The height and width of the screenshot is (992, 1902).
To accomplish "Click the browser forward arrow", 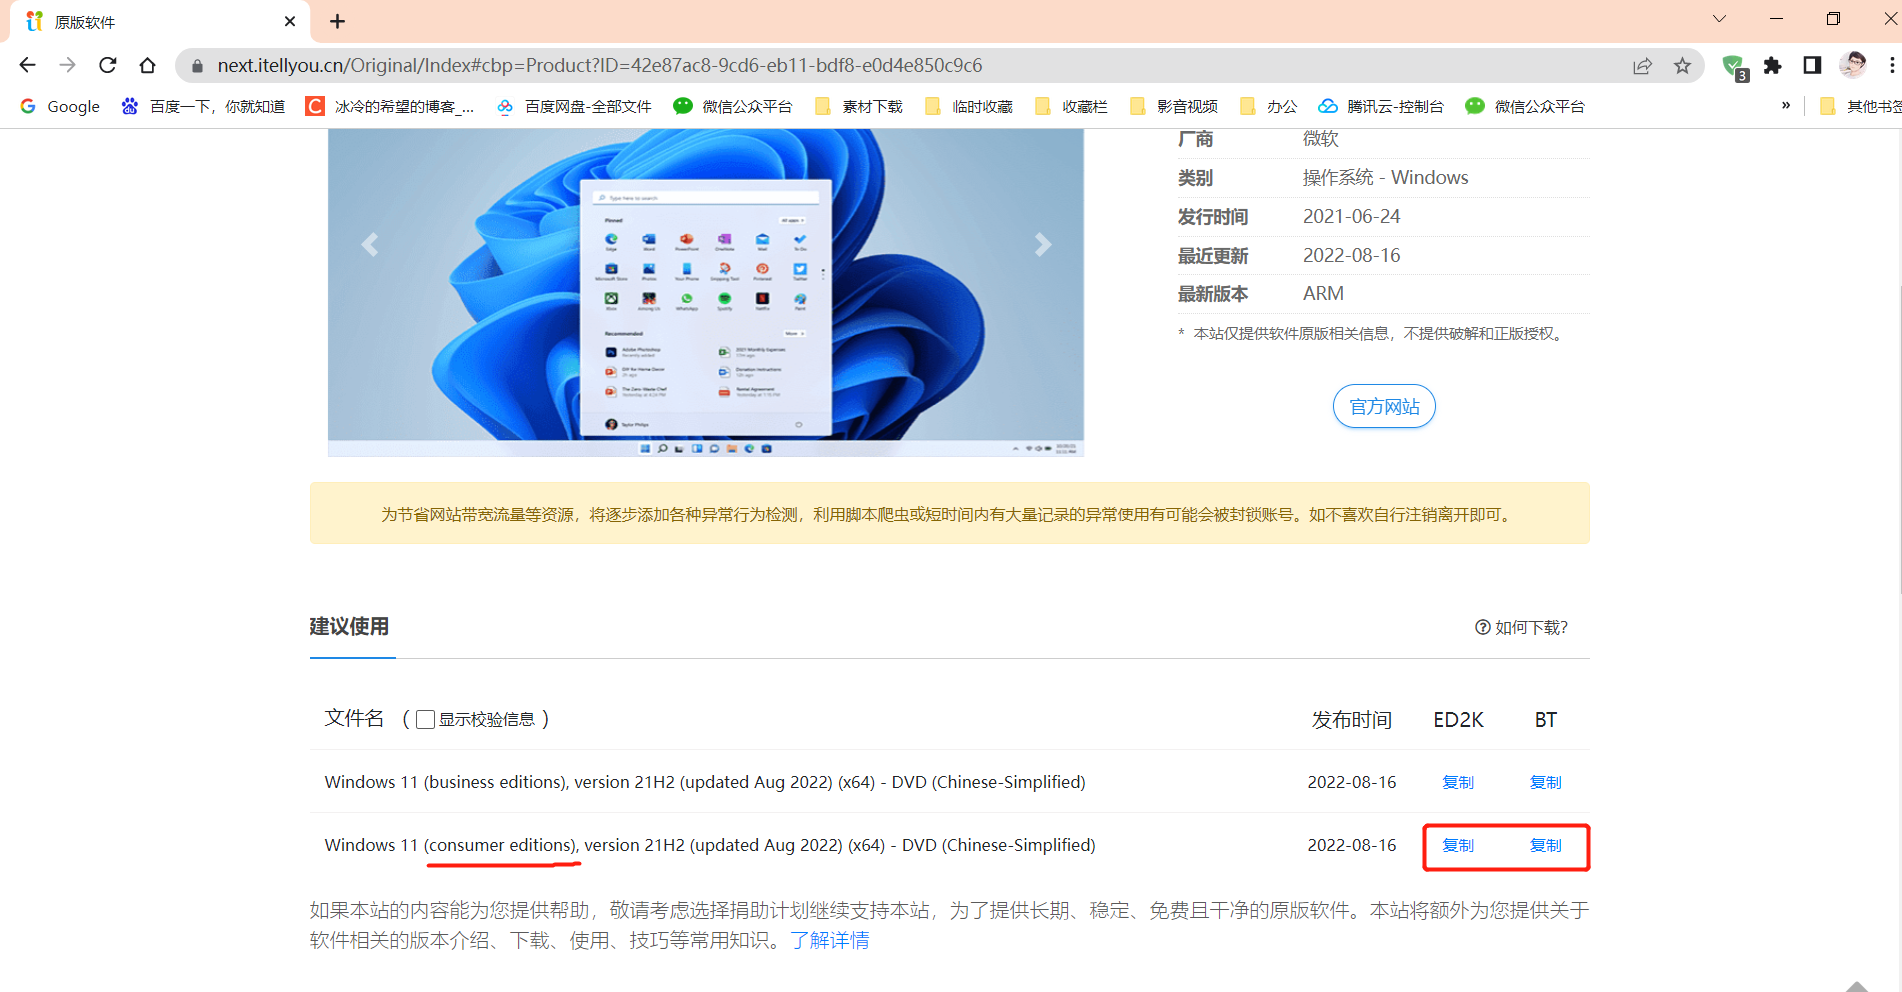I will [x=67, y=65].
